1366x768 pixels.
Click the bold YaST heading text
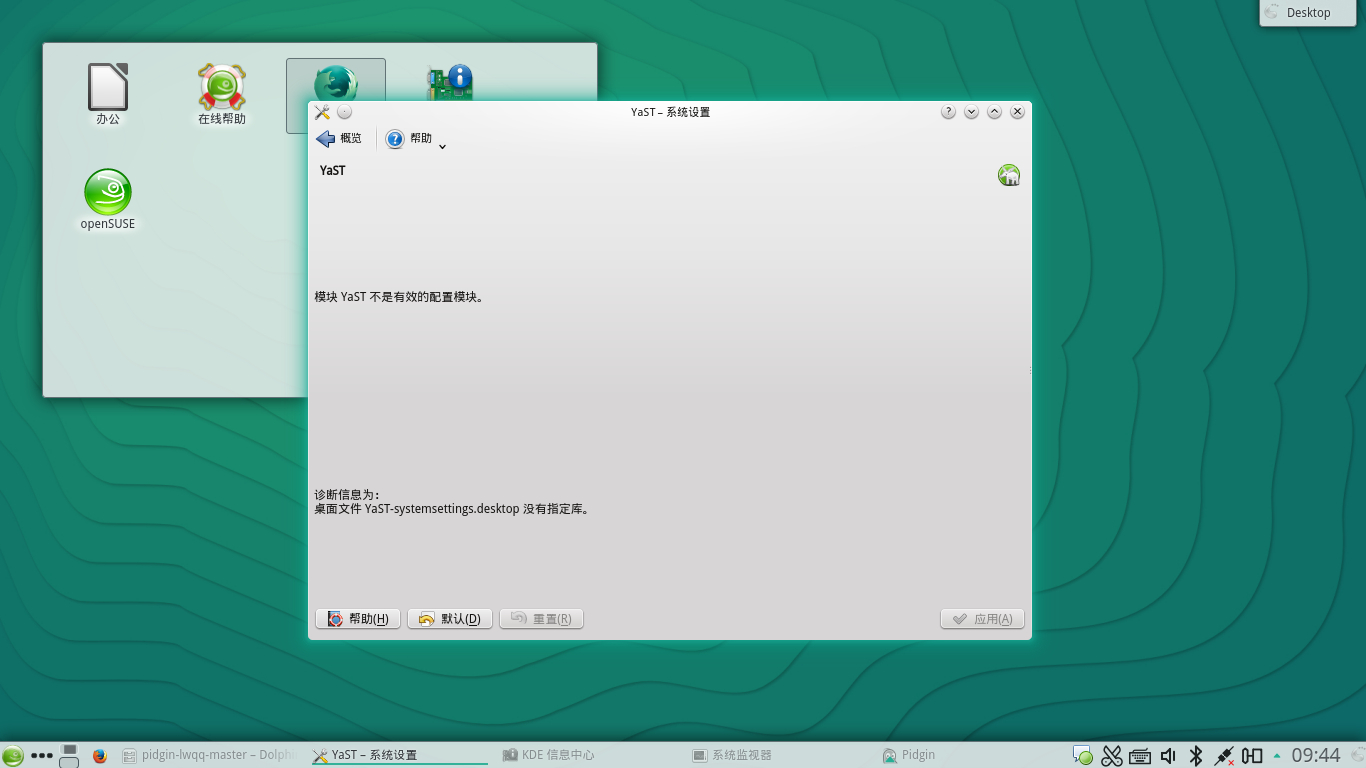coord(333,171)
